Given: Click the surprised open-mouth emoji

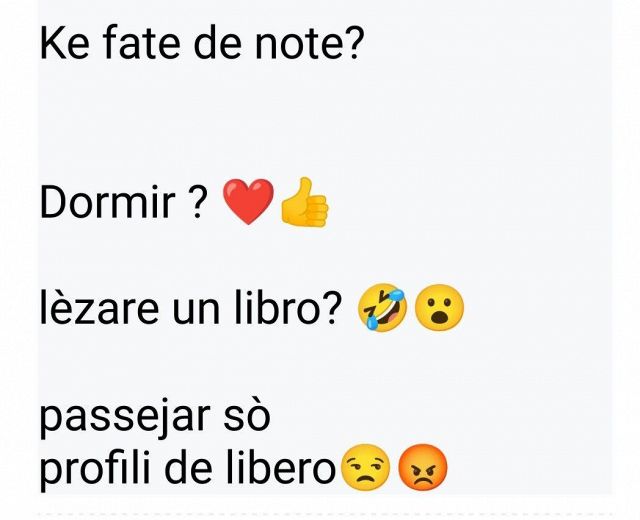Looking at the screenshot, I should click(439, 307).
